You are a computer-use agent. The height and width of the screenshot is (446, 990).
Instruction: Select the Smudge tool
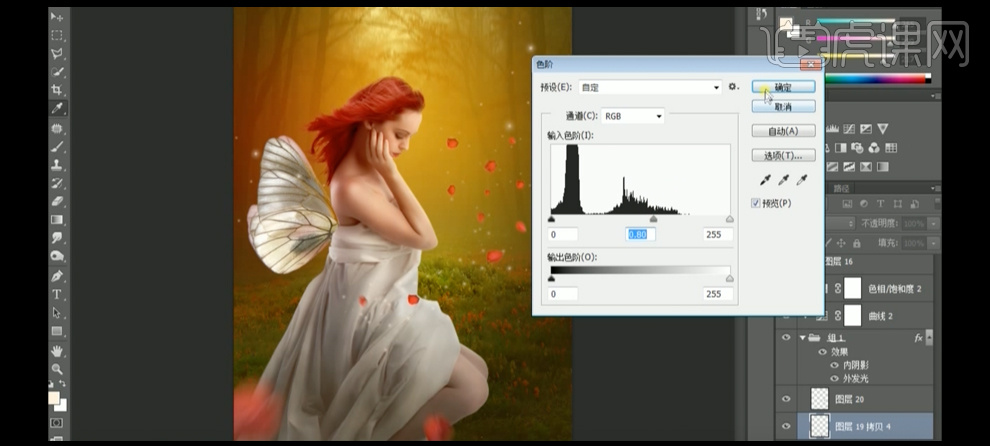pos(57,238)
